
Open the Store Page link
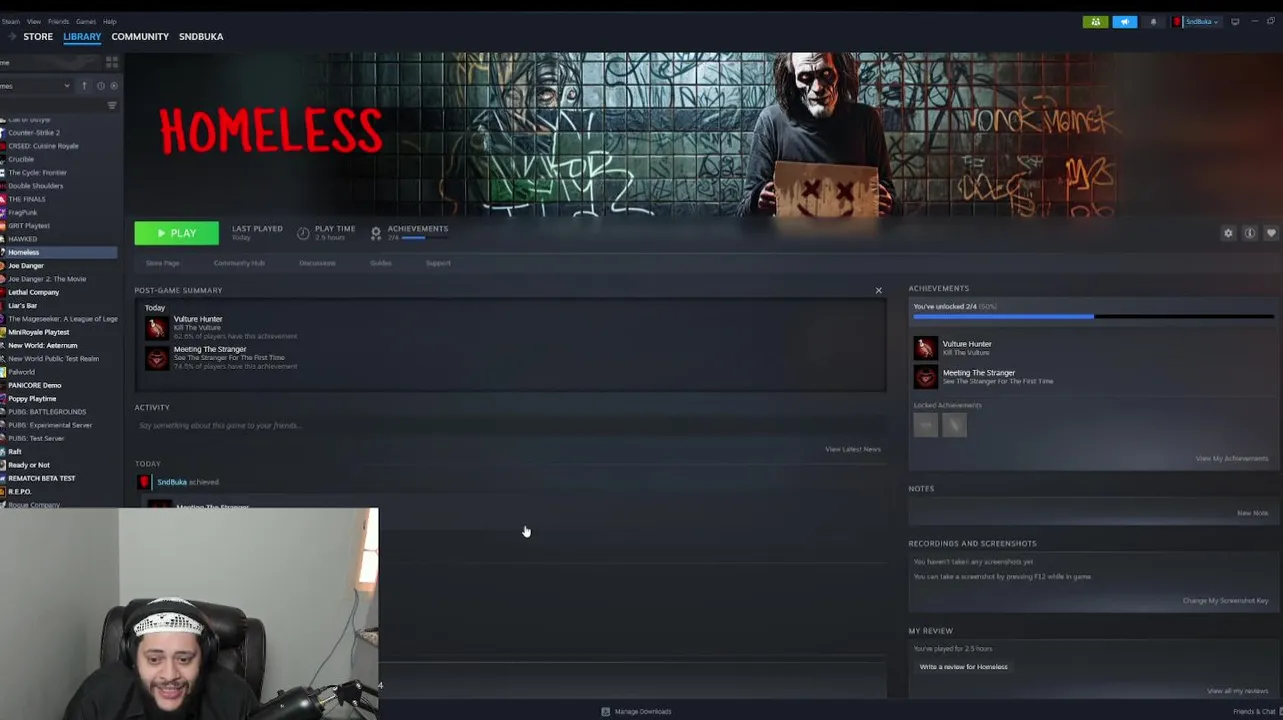click(x=163, y=263)
